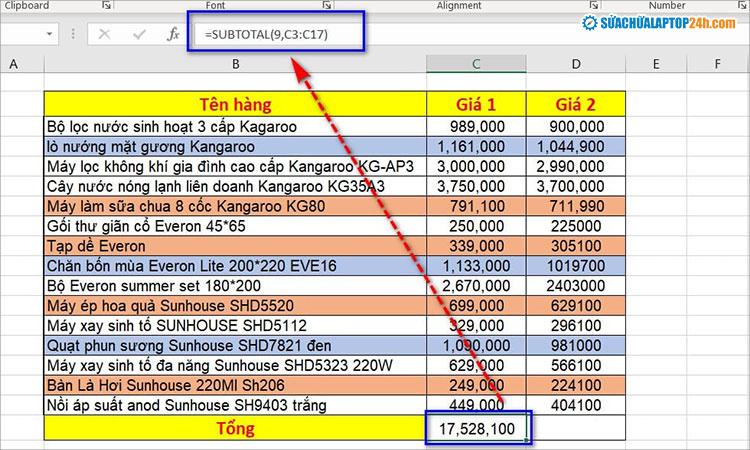The height and width of the screenshot is (450, 750).
Task: Select Giá 2 value 711,990
Action: point(576,206)
